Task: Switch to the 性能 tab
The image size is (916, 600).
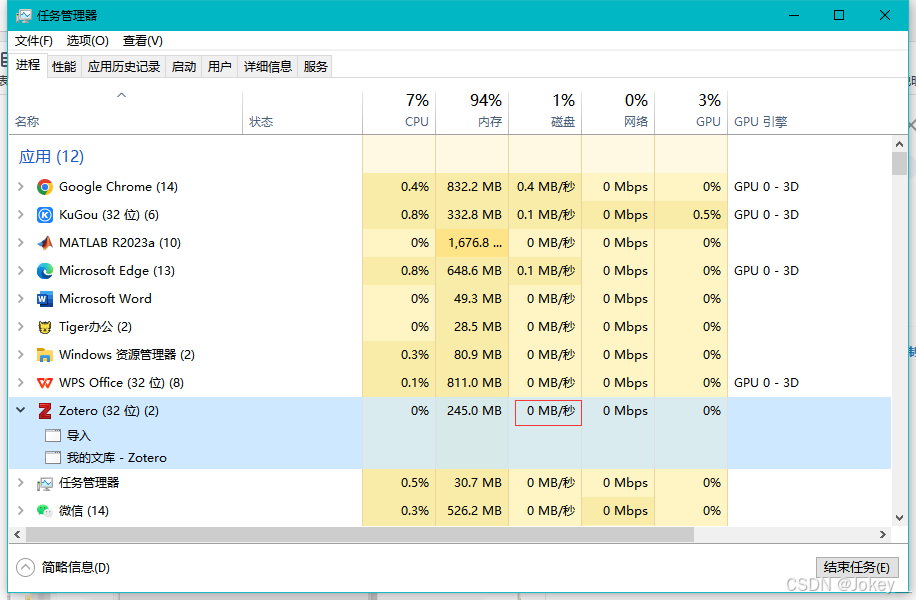Action: tap(64, 67)
